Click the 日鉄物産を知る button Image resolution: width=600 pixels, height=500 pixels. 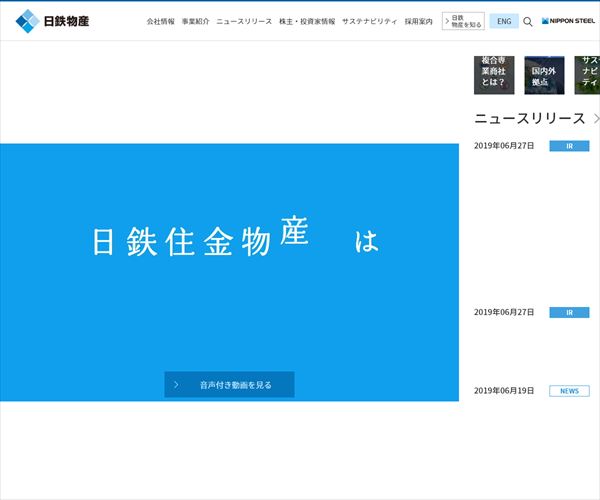tap(463, 21)
